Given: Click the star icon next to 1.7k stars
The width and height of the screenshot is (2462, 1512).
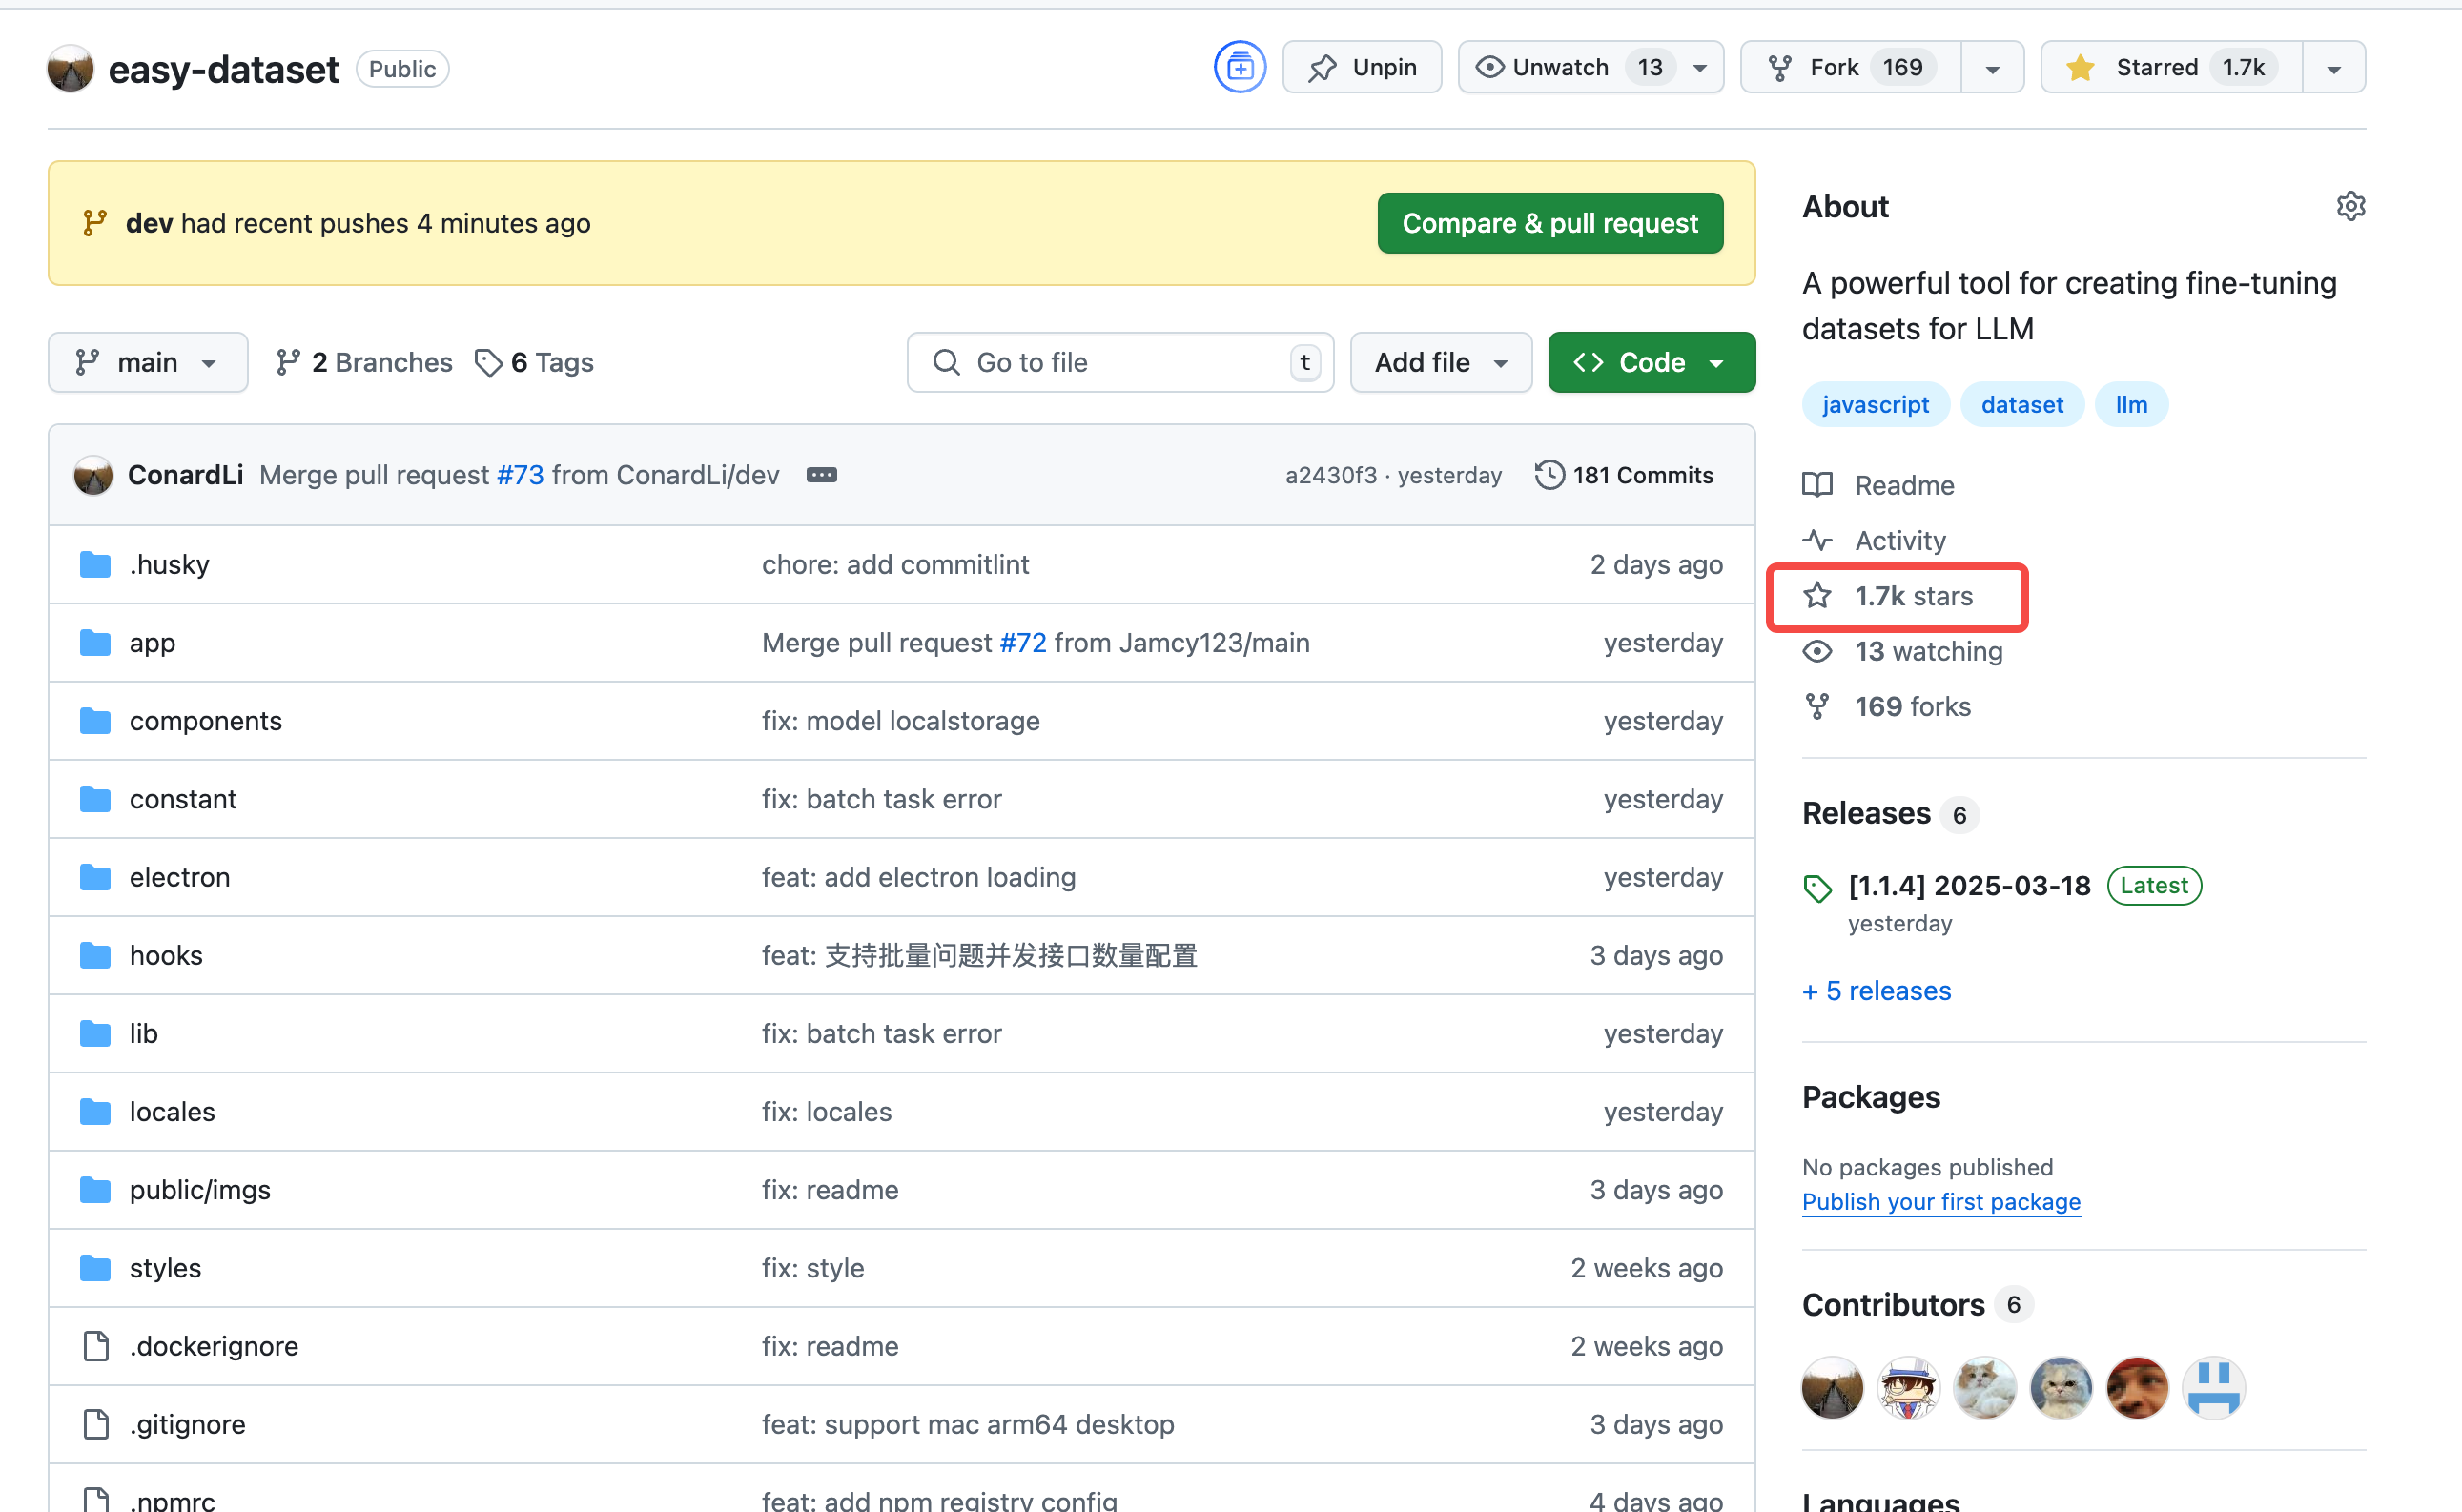Looking at the screenshot, I should point(1817,595).
